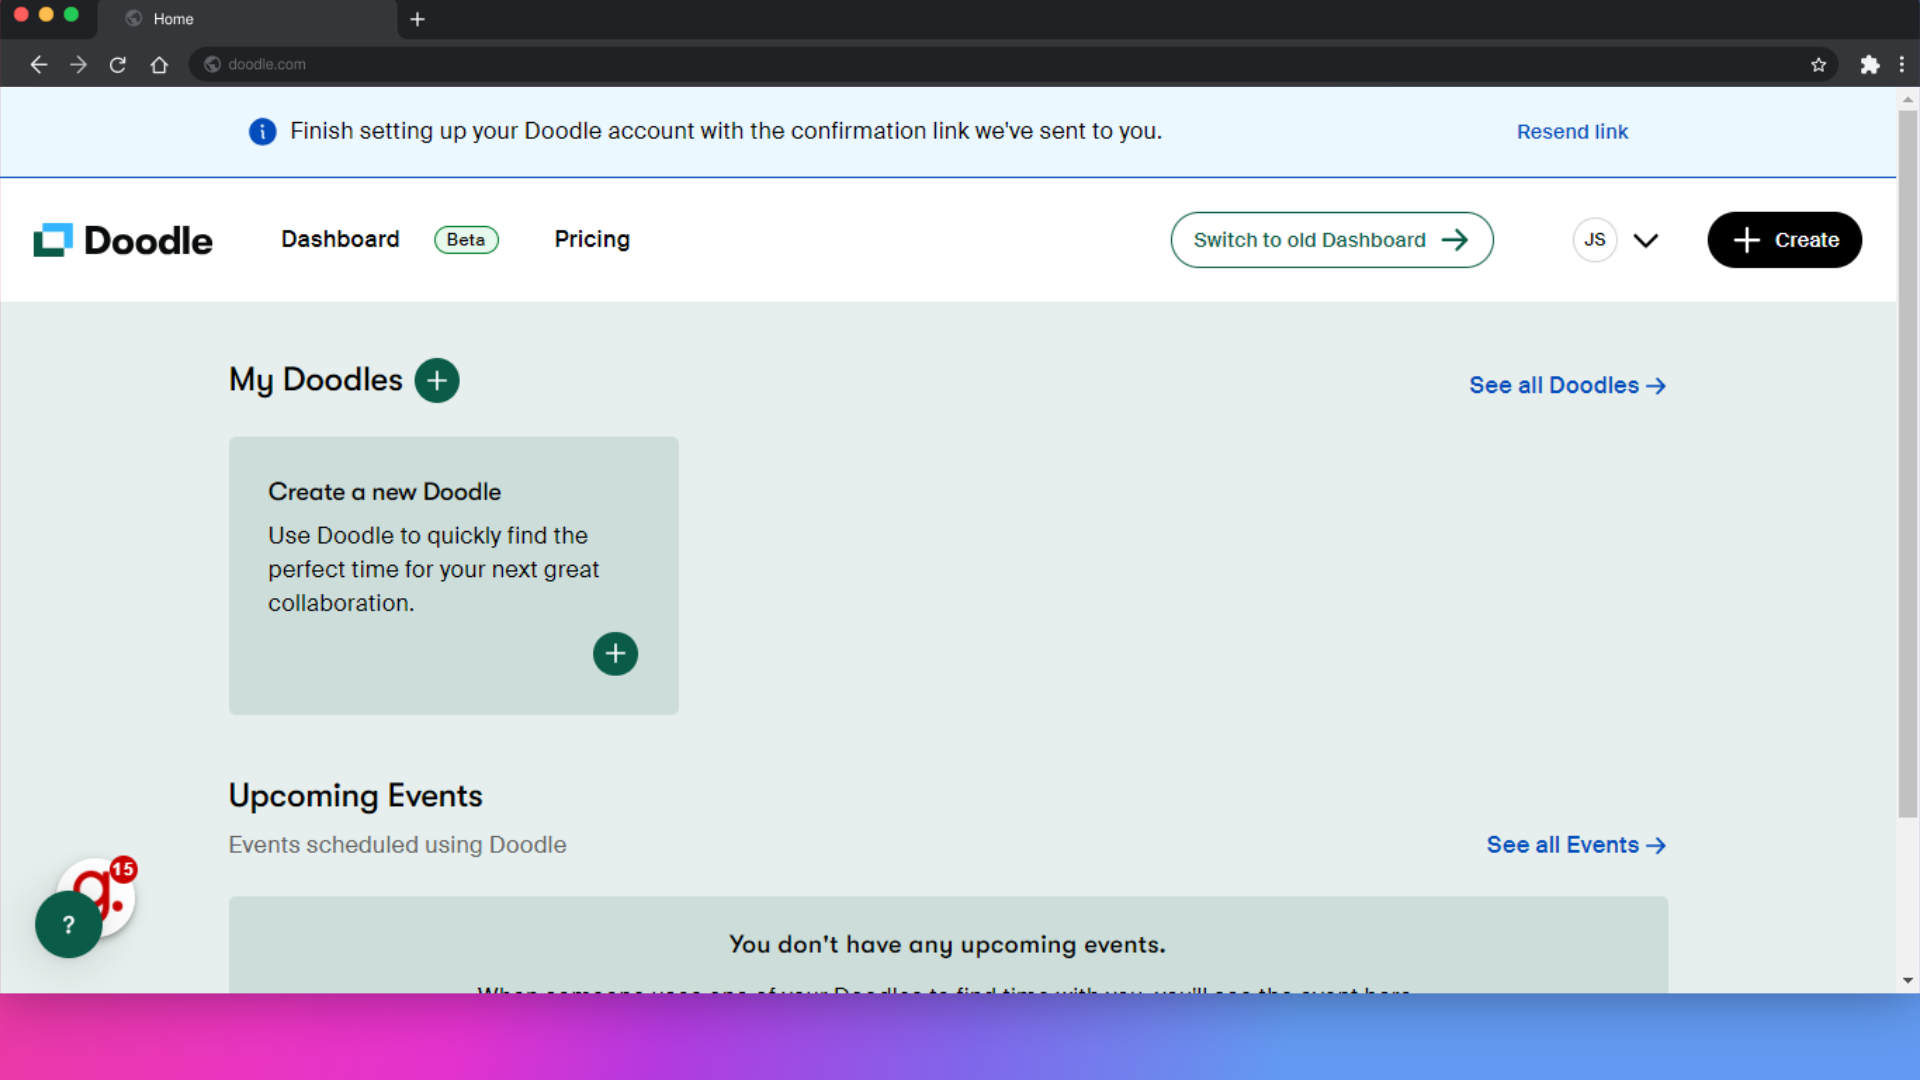
Task: Click the plus icon in Create a new Doodle card
Action: click(x=615, y=654)
